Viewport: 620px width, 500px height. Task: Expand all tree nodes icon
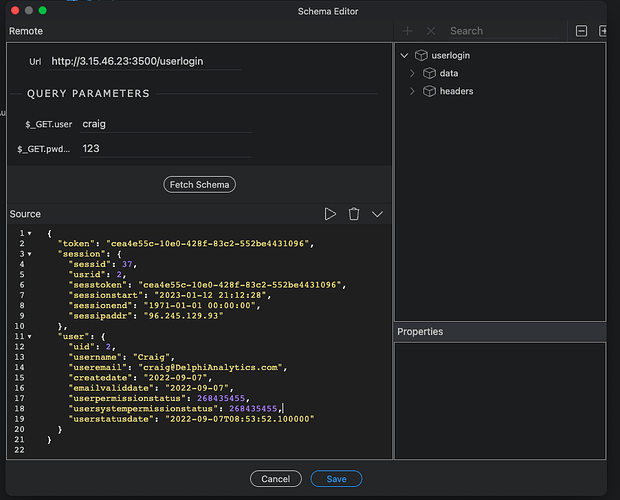click(x=603, y=31)
